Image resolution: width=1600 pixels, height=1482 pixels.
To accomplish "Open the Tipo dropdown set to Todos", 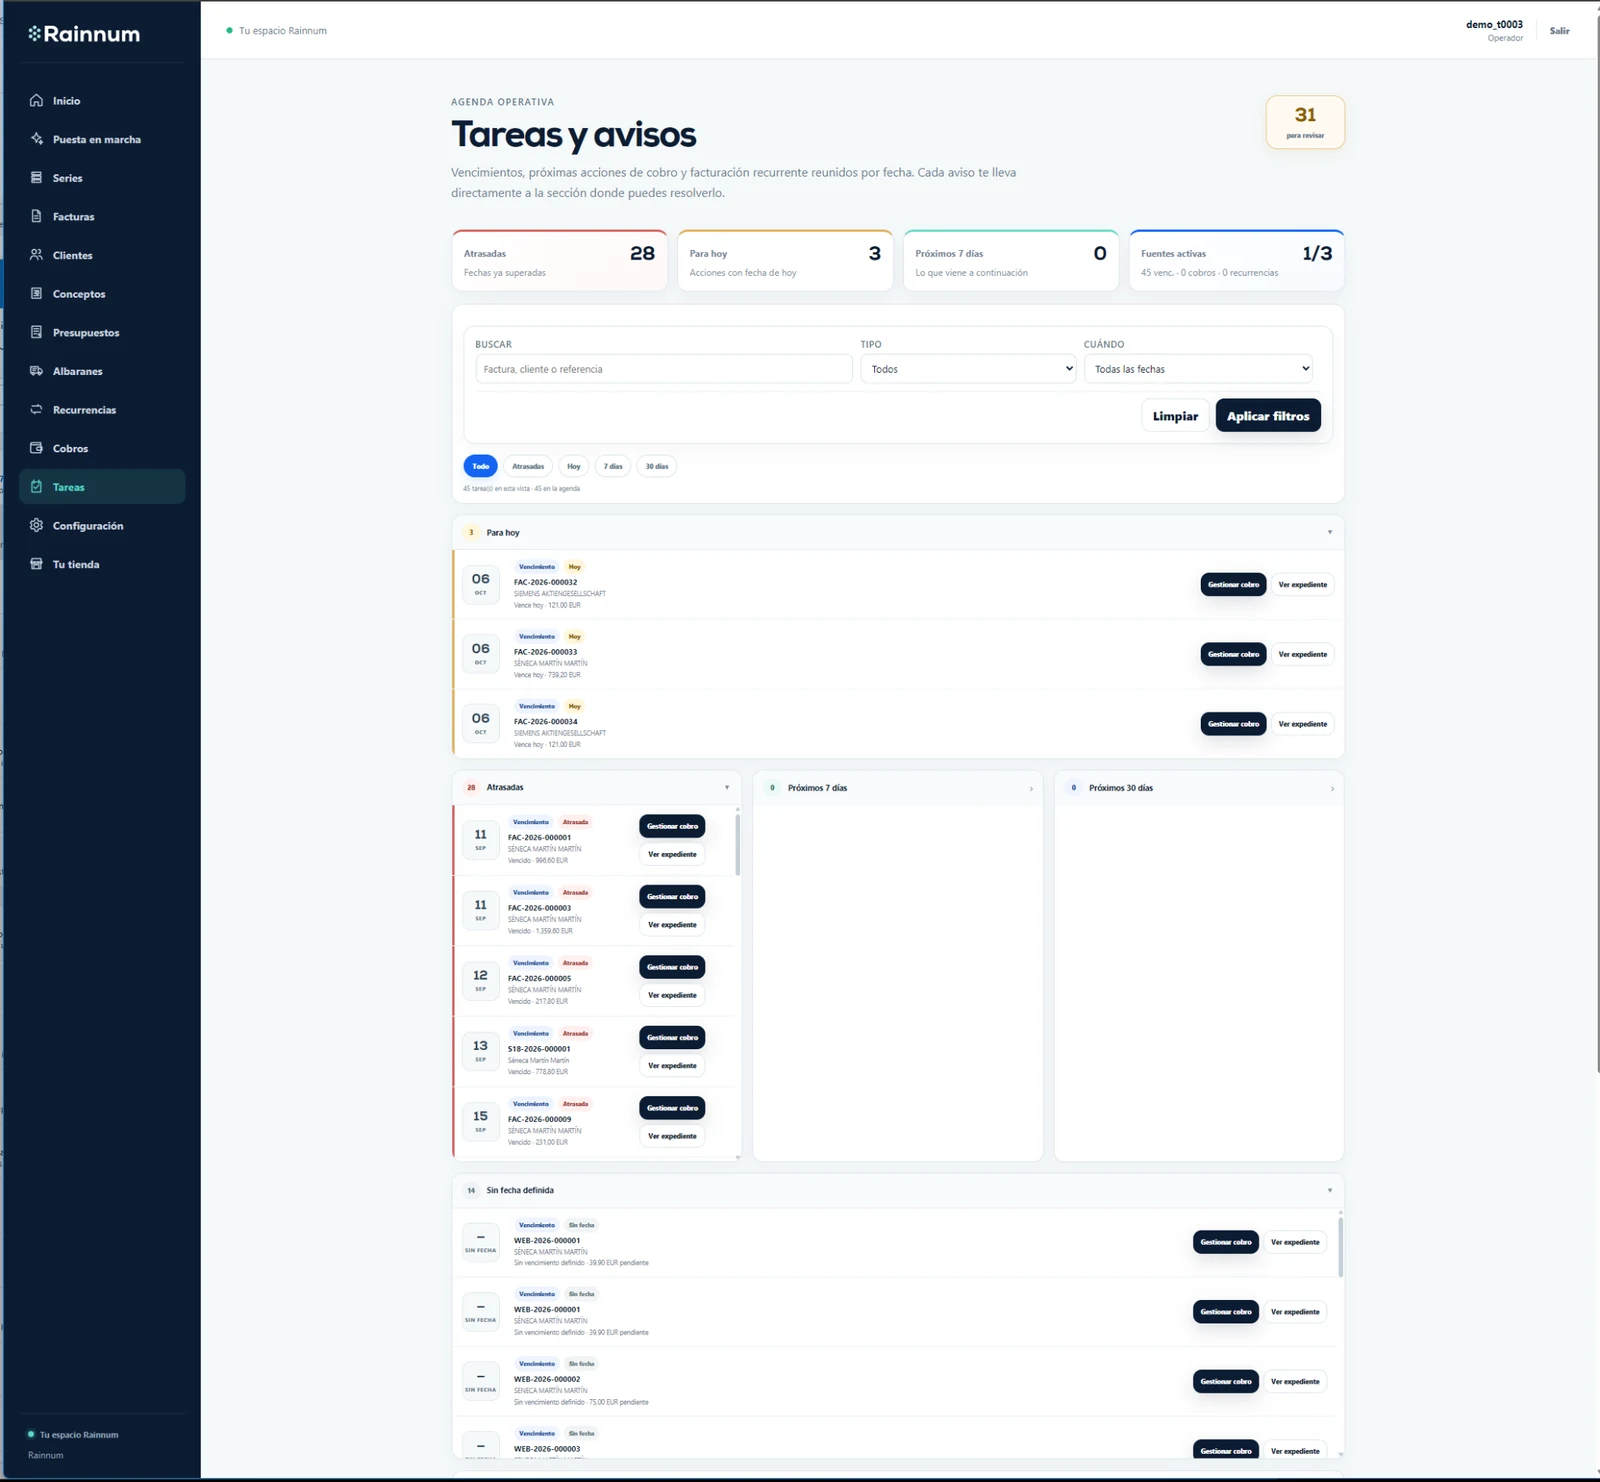I will 968,369.
